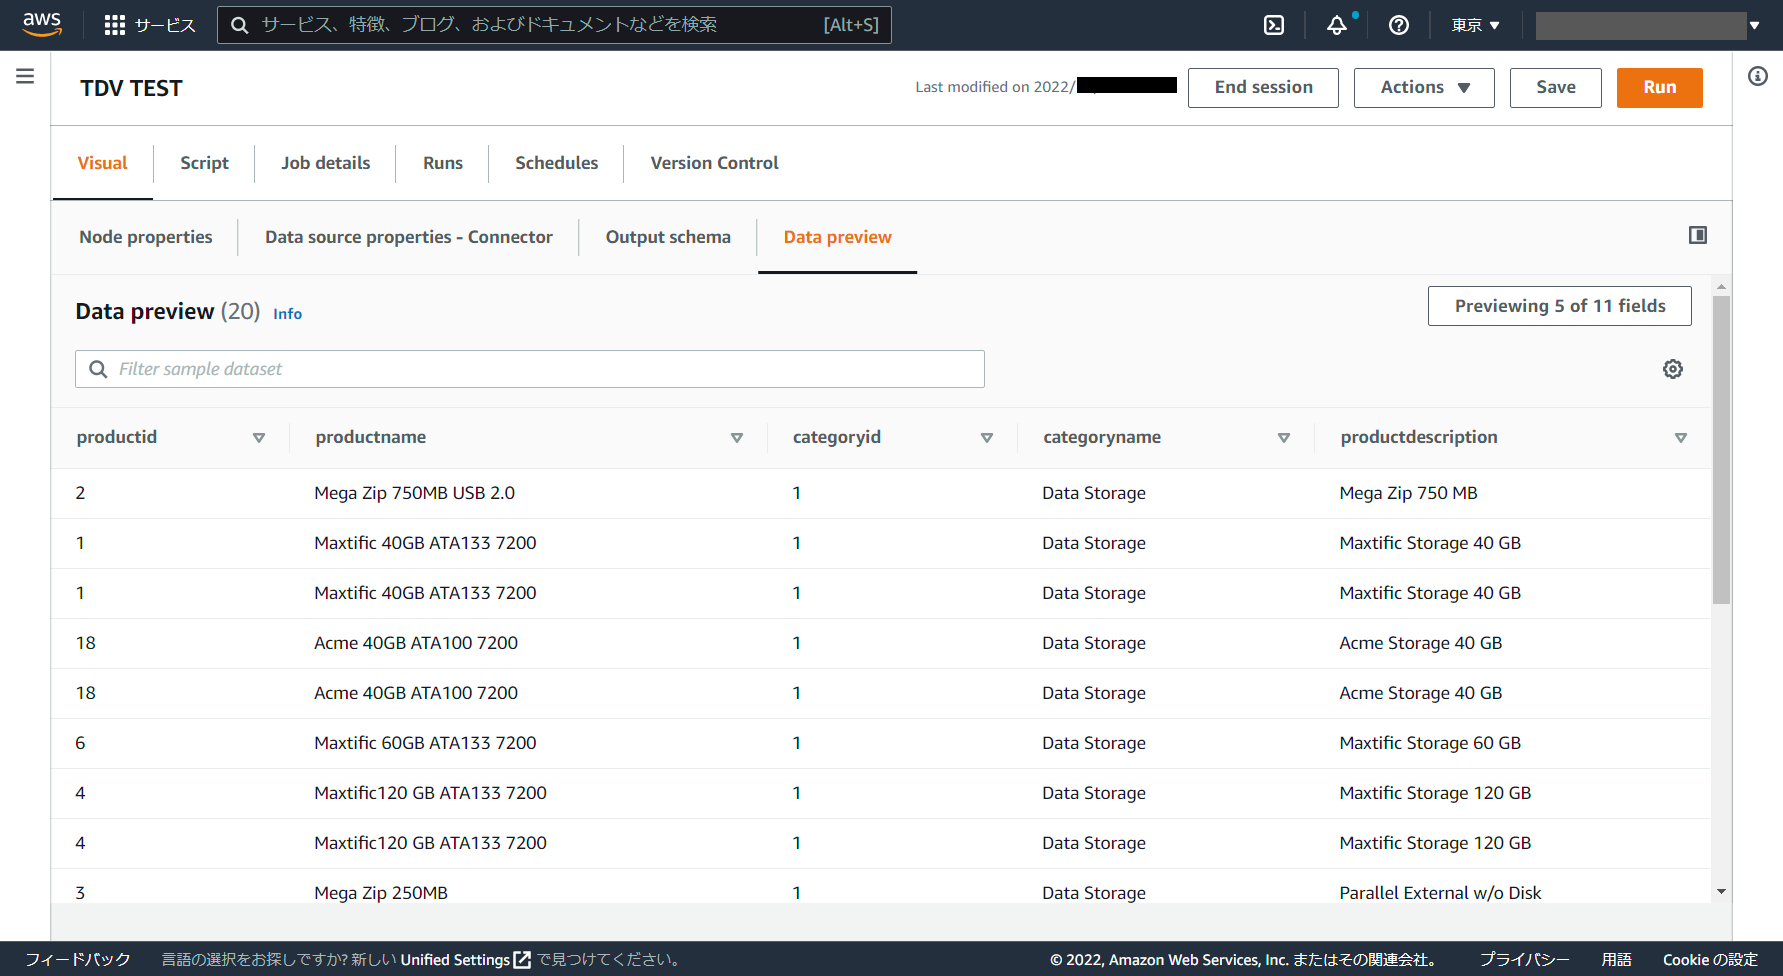The width and height of the screenshot is (1783, 976).
Task: Sort by the productdescription column arrow
Action: (1681, 437)
